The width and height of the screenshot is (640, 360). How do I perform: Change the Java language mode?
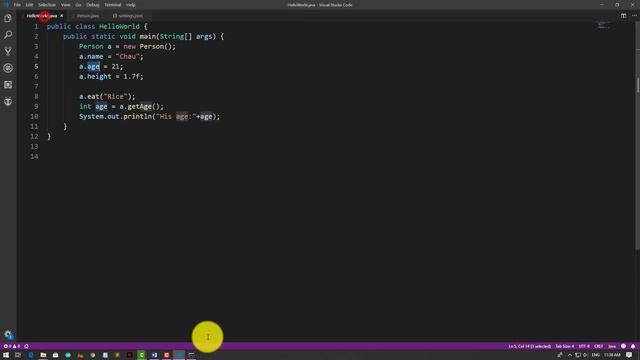612,346
